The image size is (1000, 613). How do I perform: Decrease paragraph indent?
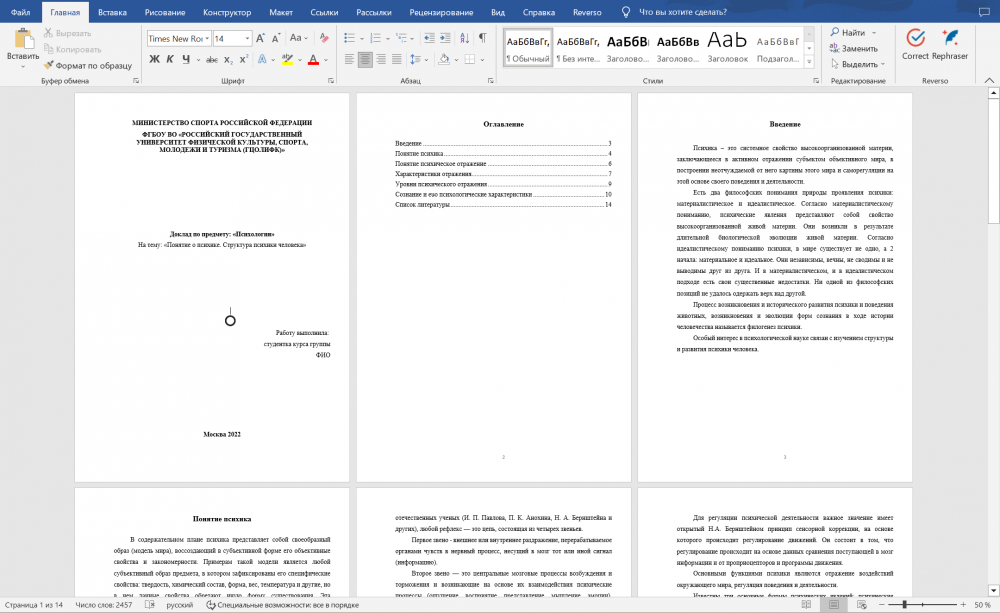pyautogui.click(x=429, y=38)
